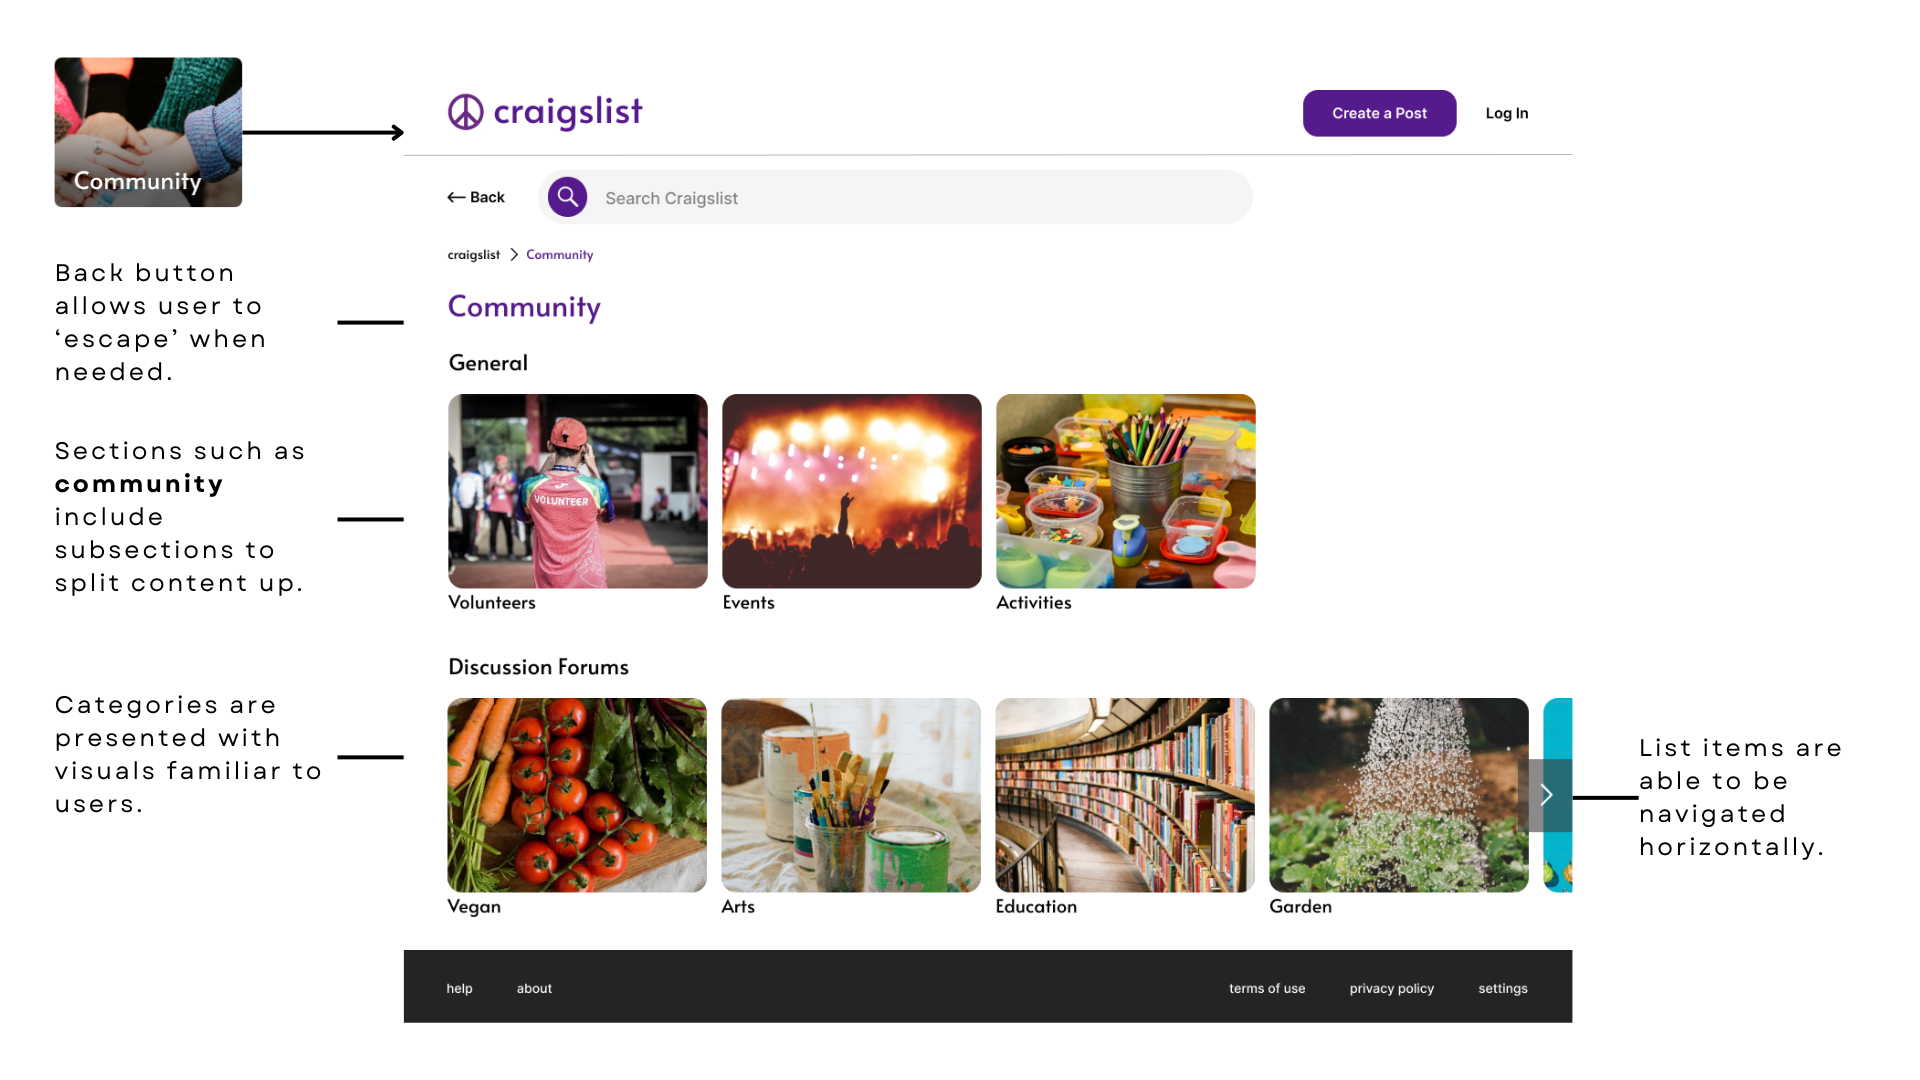Click the help footer link
The height and width of the screenshot is (1080, 1920).
pyautogui.click(x=459, y=988)
